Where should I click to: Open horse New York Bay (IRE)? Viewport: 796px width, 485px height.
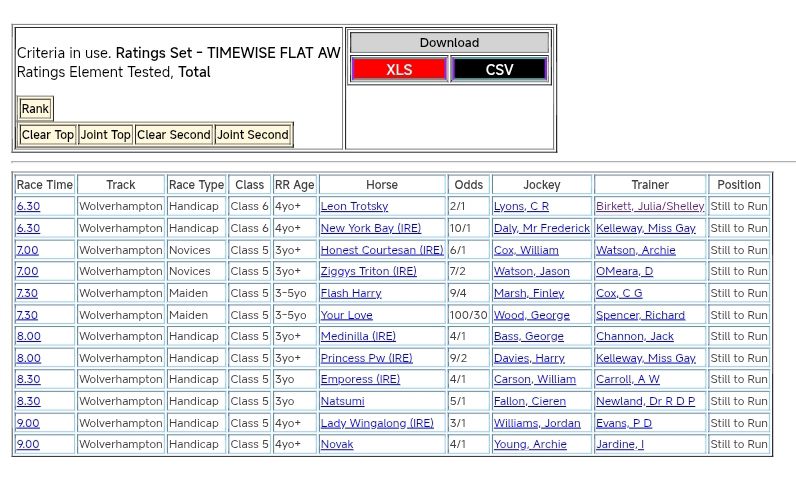(x=371, y=229)
